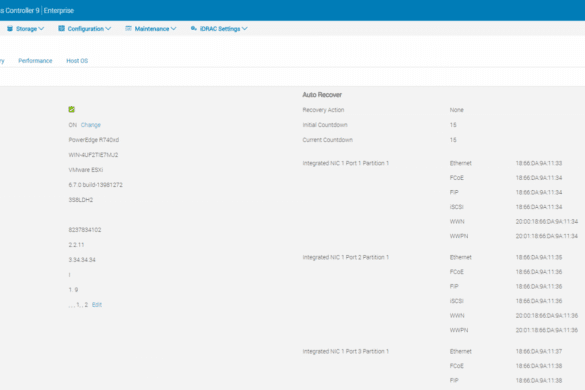This screenshot has height=390, width=585.
Task: Click the Configuration menu icon
Action: click(62, 28)
